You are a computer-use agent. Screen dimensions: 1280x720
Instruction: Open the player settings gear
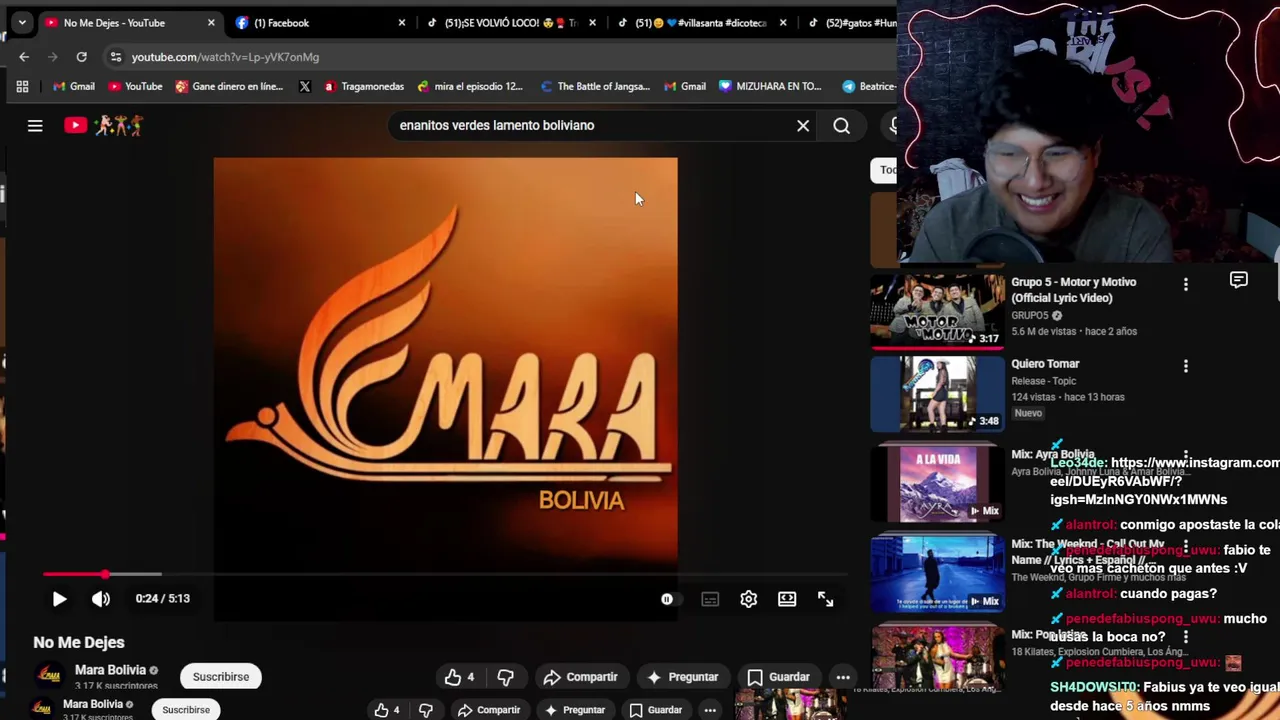coord(749,599)
